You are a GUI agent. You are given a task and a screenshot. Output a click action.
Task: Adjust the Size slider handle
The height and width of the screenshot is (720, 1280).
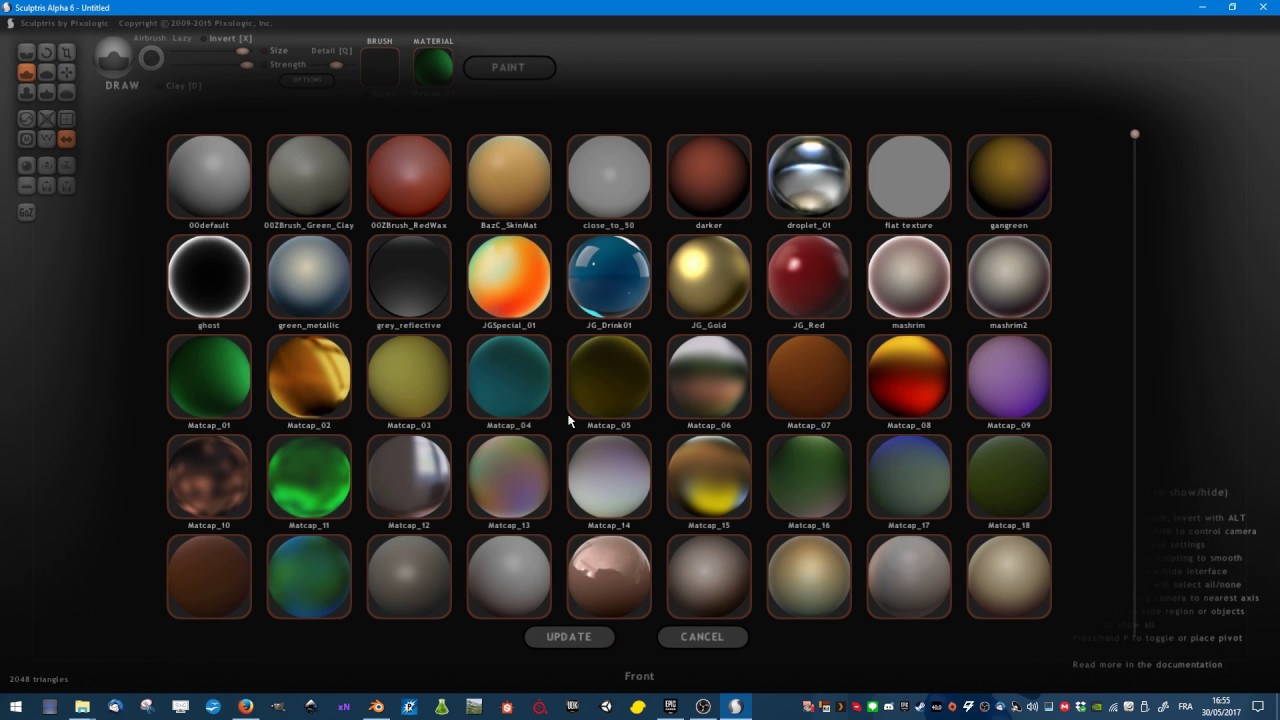pos(242,51)
